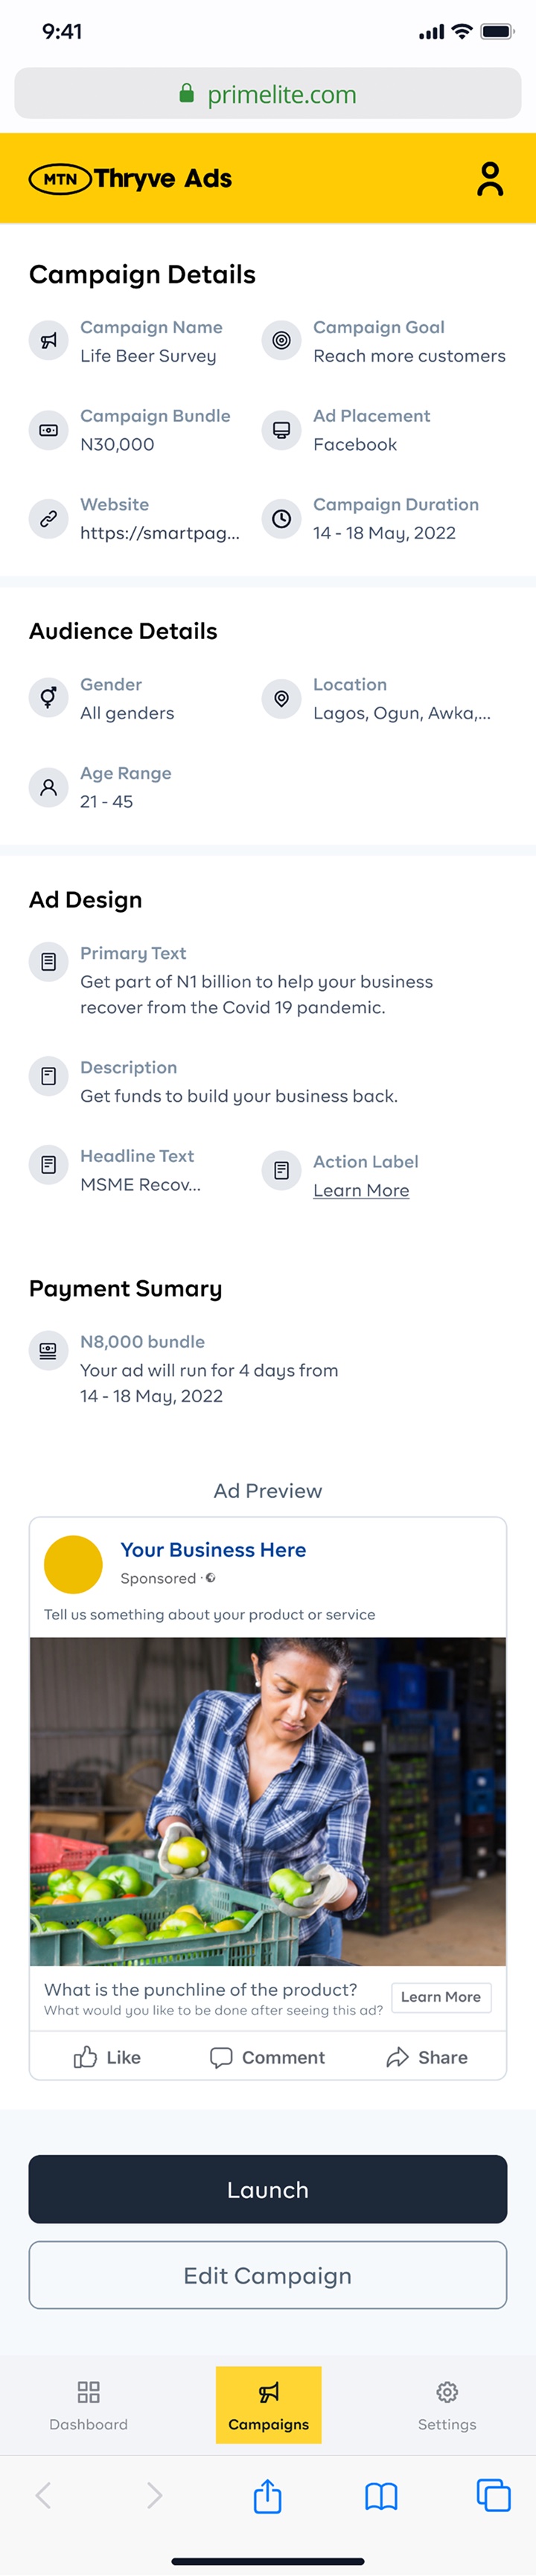Viewport: 536px width, 2576px height.
Task: Open the user profile icon in header
Action: (x=490, y=179)
